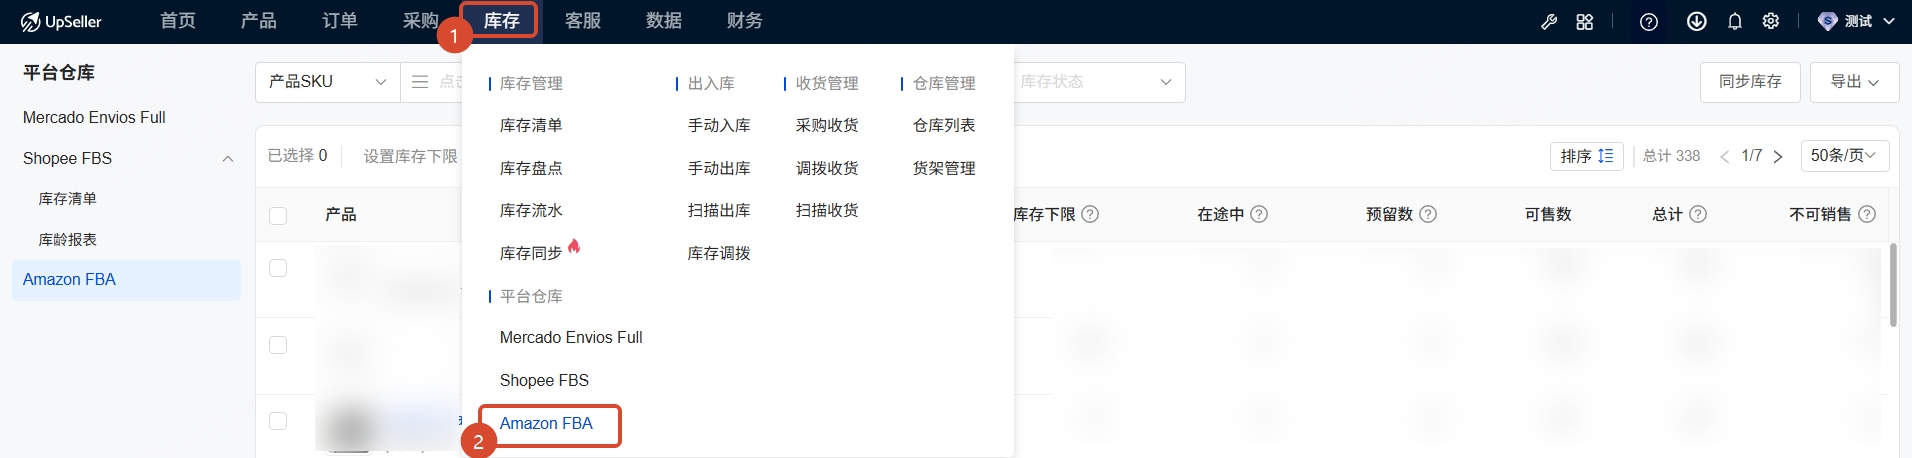Toggle the select-all checkbox in header

point(278,215)
